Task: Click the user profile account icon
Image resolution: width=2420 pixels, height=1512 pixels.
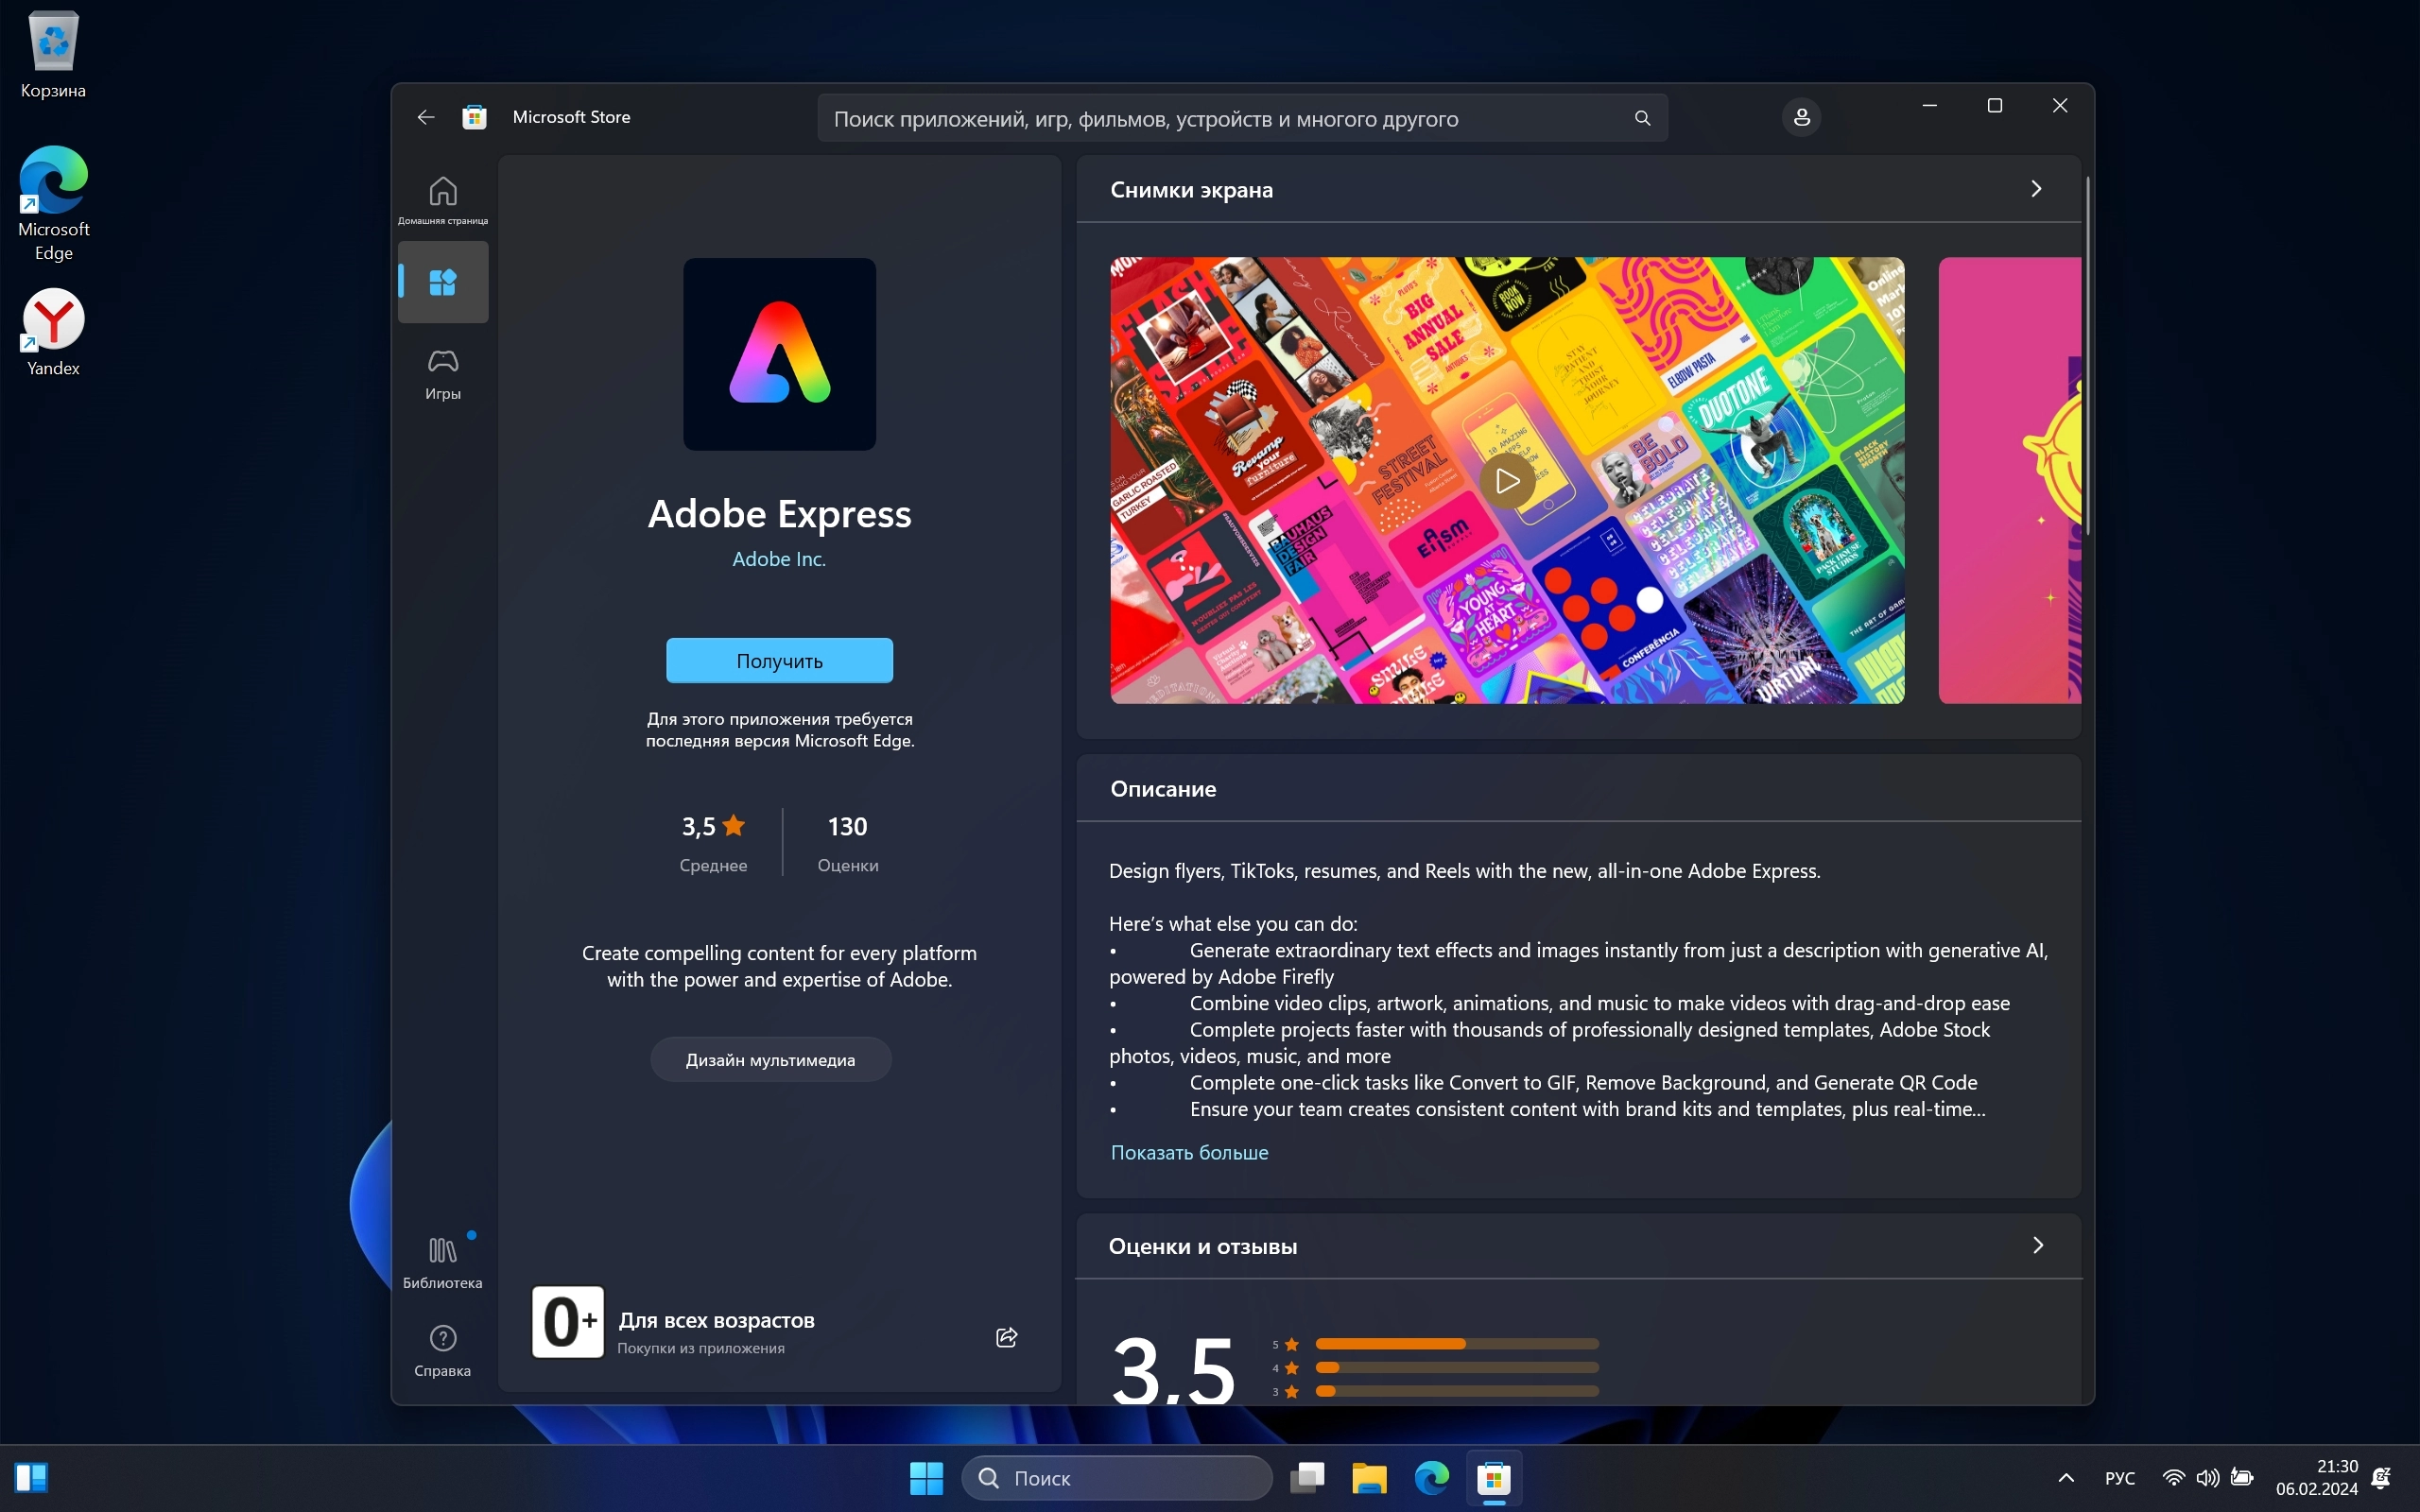Action: click(1801, 117)
